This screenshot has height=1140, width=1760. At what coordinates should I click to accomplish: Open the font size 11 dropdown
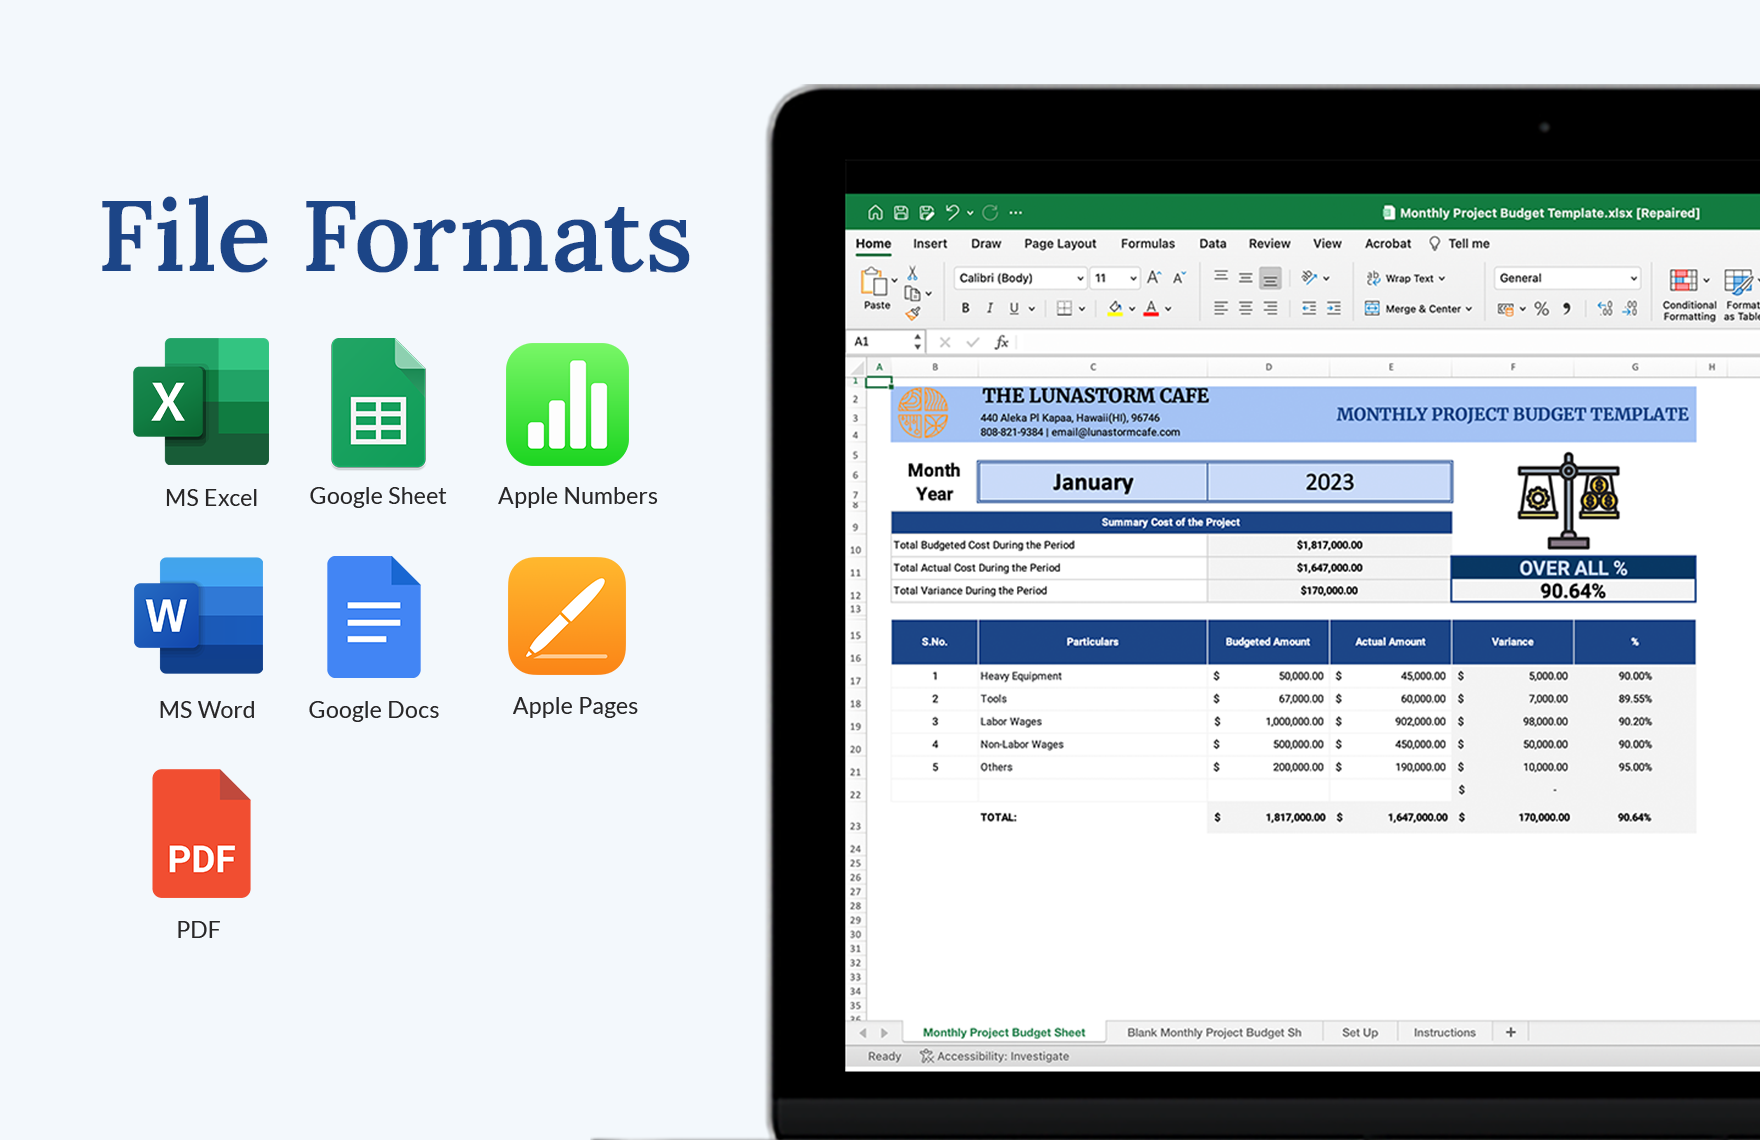tap(1115, 278)
